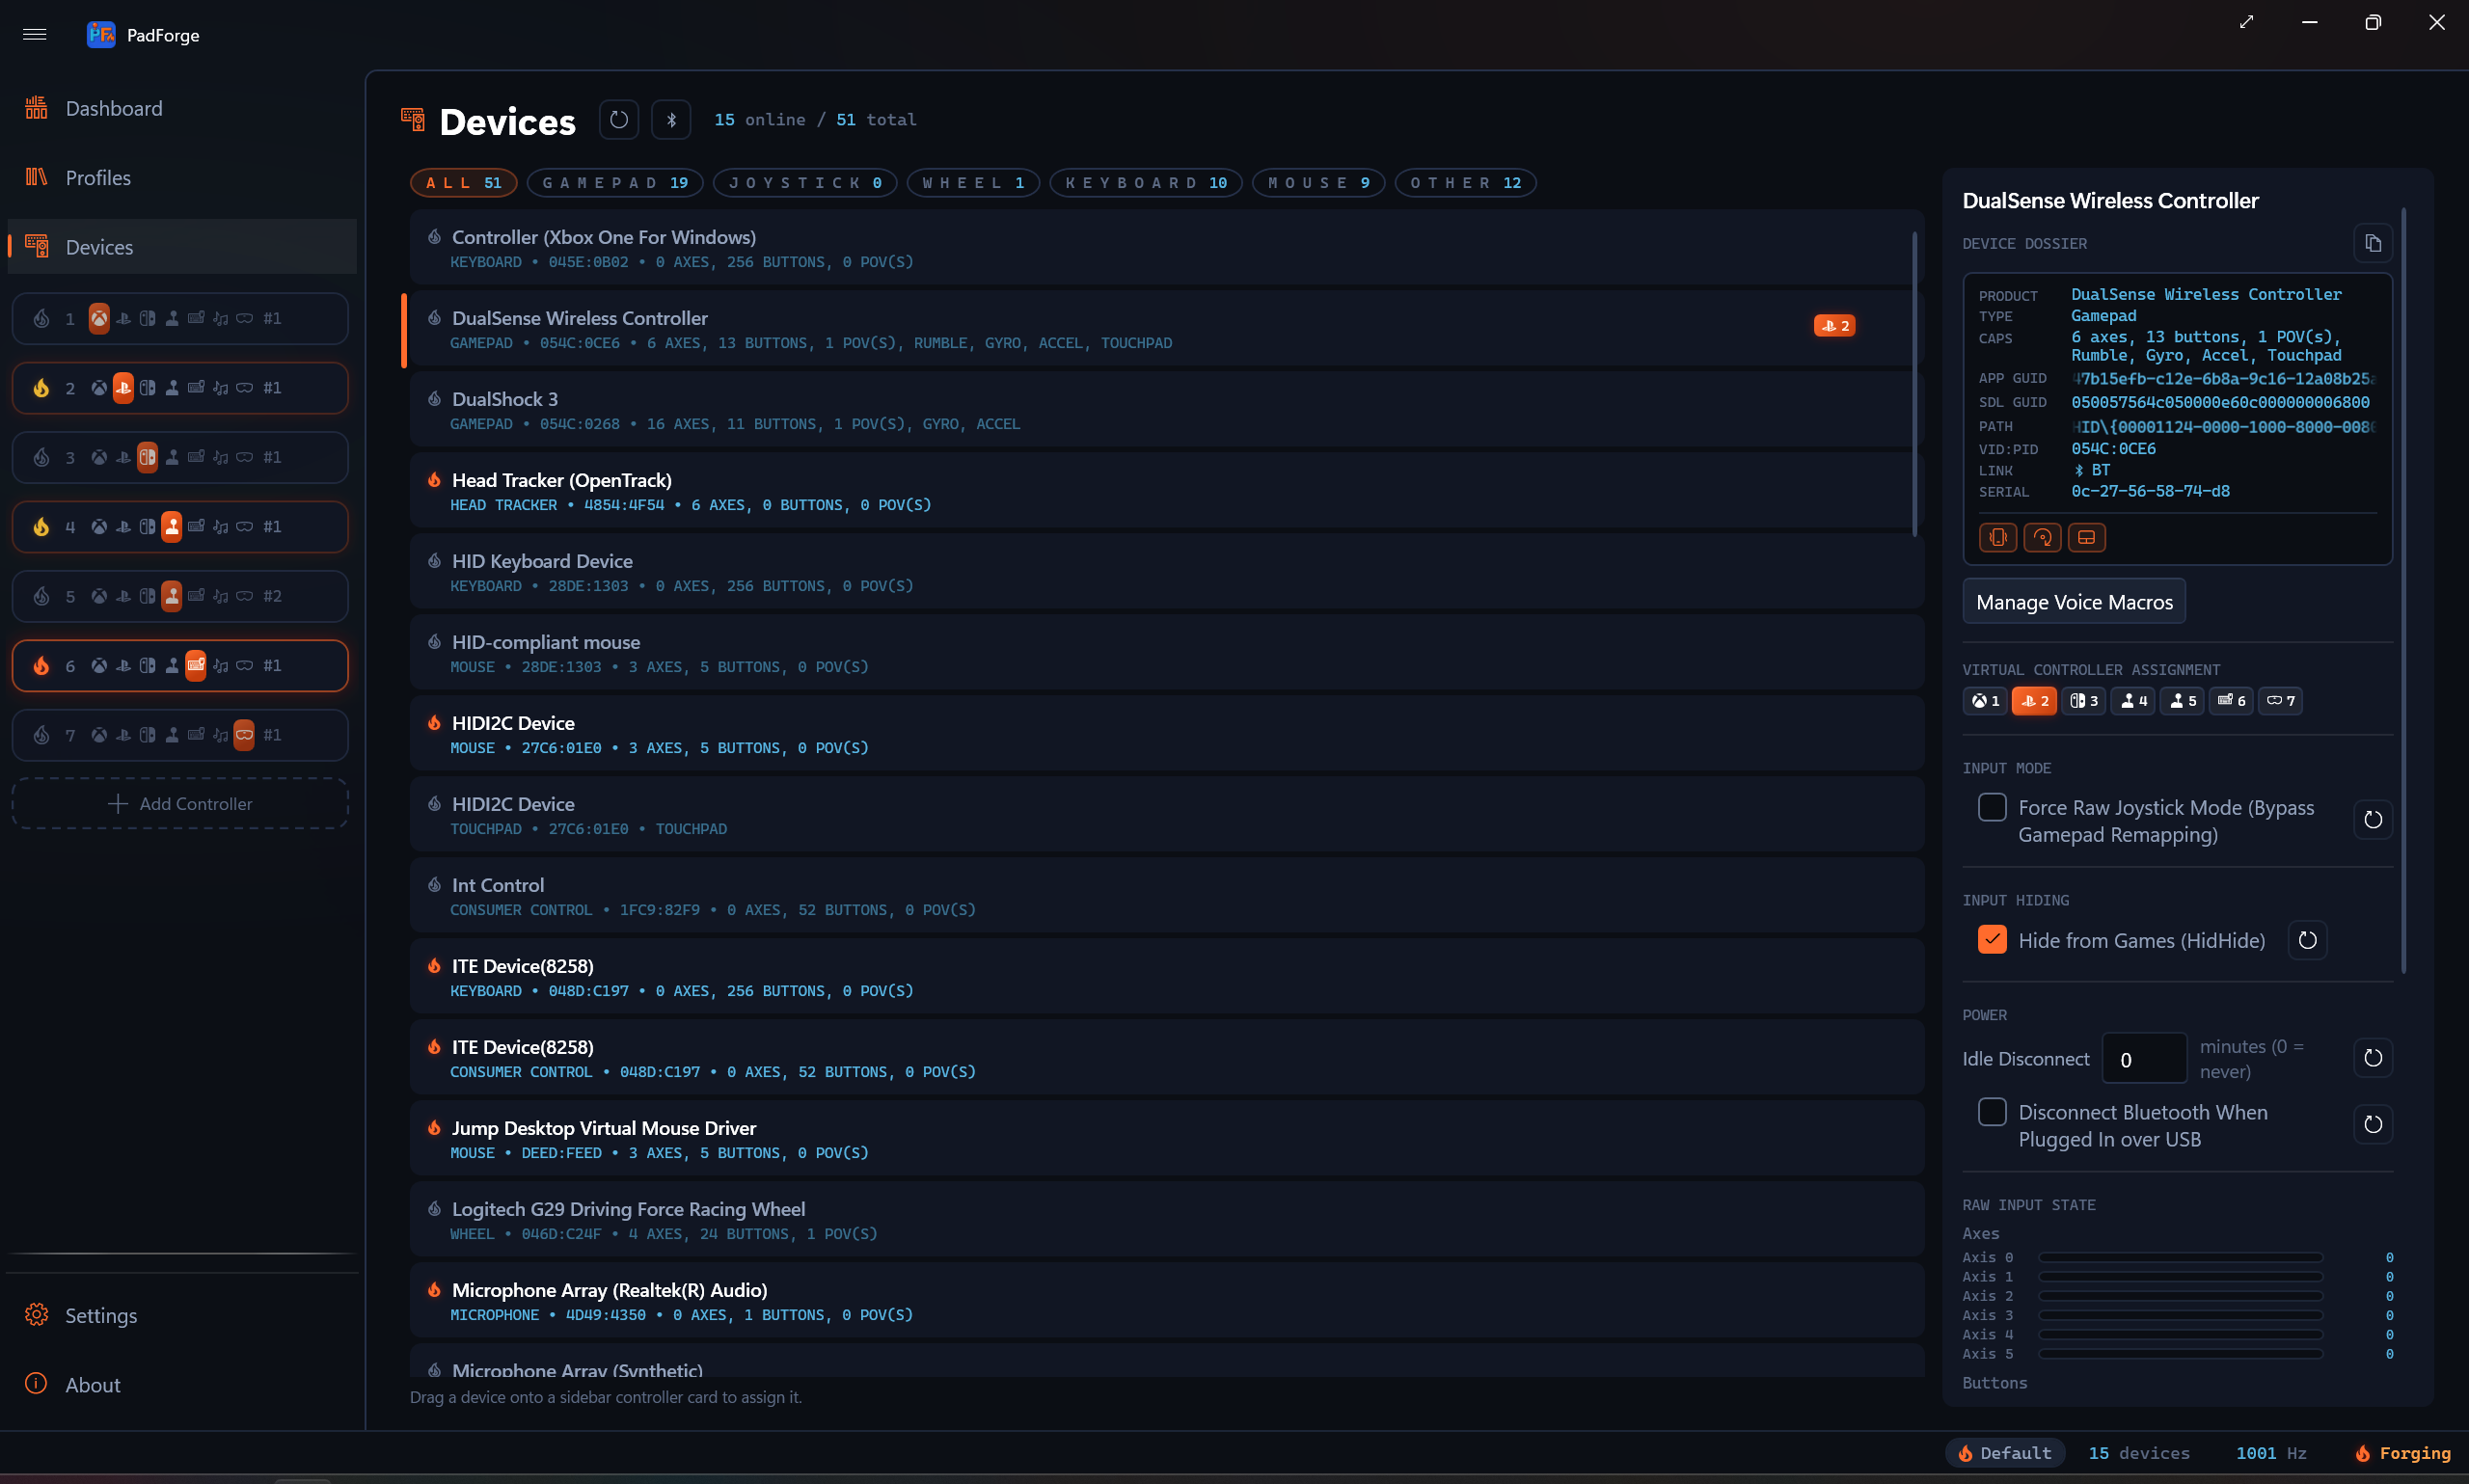Click the PlayStation slot 2 badge on DualSense row
Viewport: 2469px width, 1484px height.
tap(1834, 326)
